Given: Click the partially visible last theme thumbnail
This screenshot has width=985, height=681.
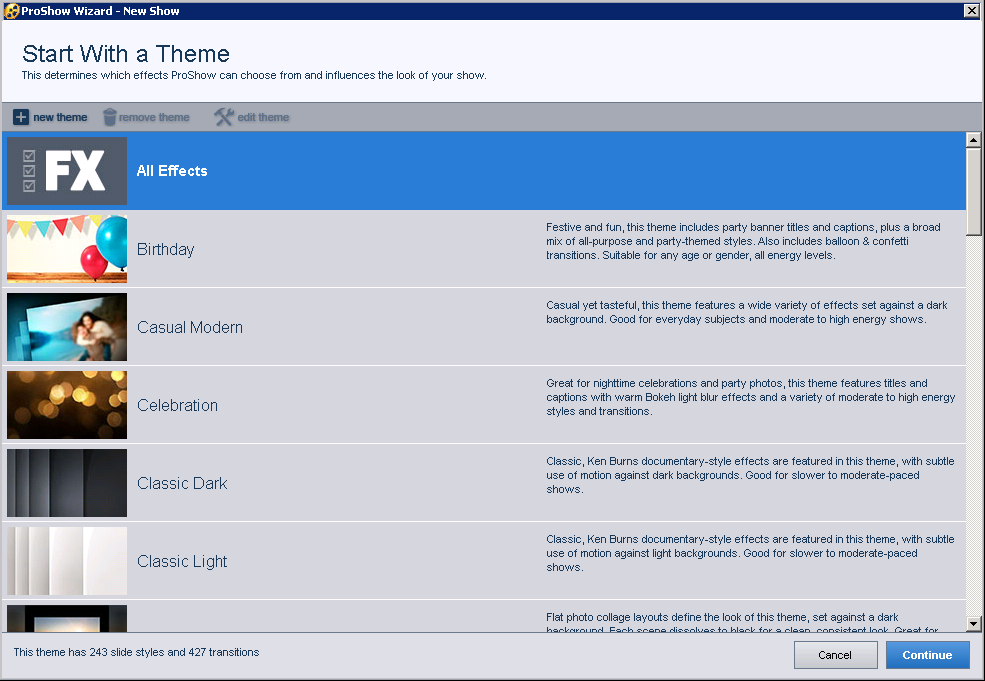Looking at the screenshot, I should pos(67,618).
